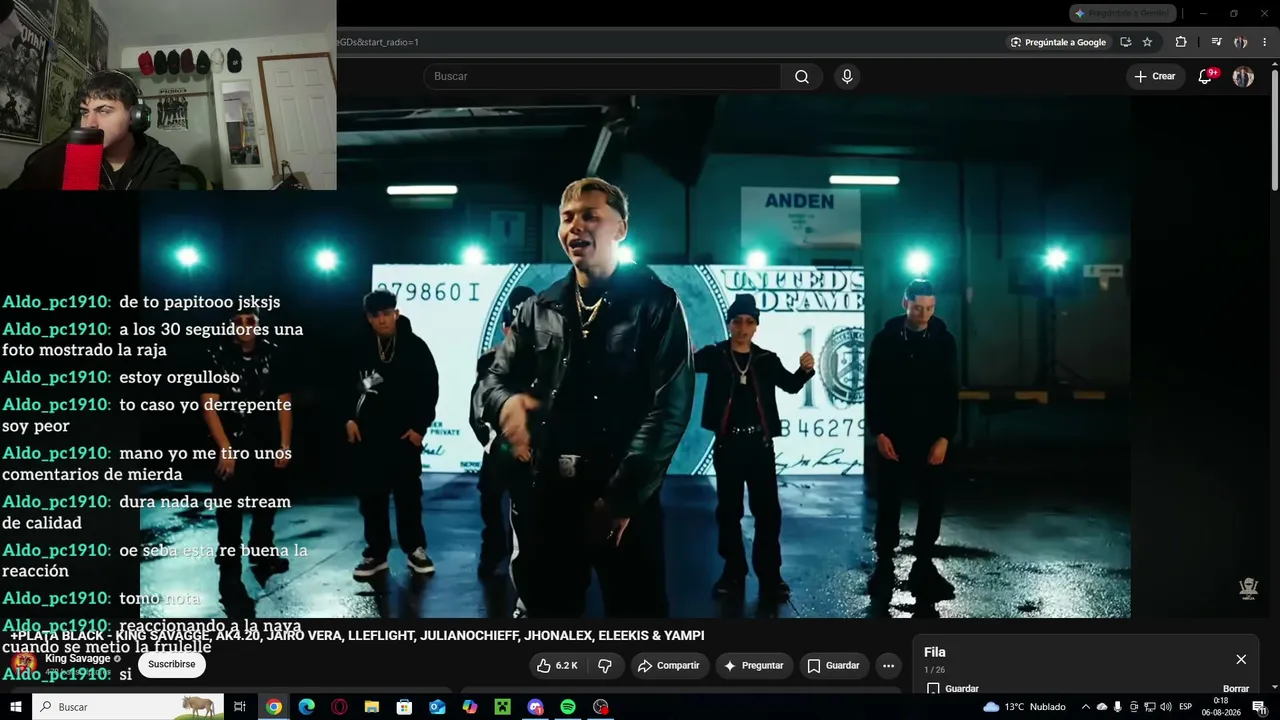
Task: Click the install app icon in address bar
Action: click(1126, 42)
